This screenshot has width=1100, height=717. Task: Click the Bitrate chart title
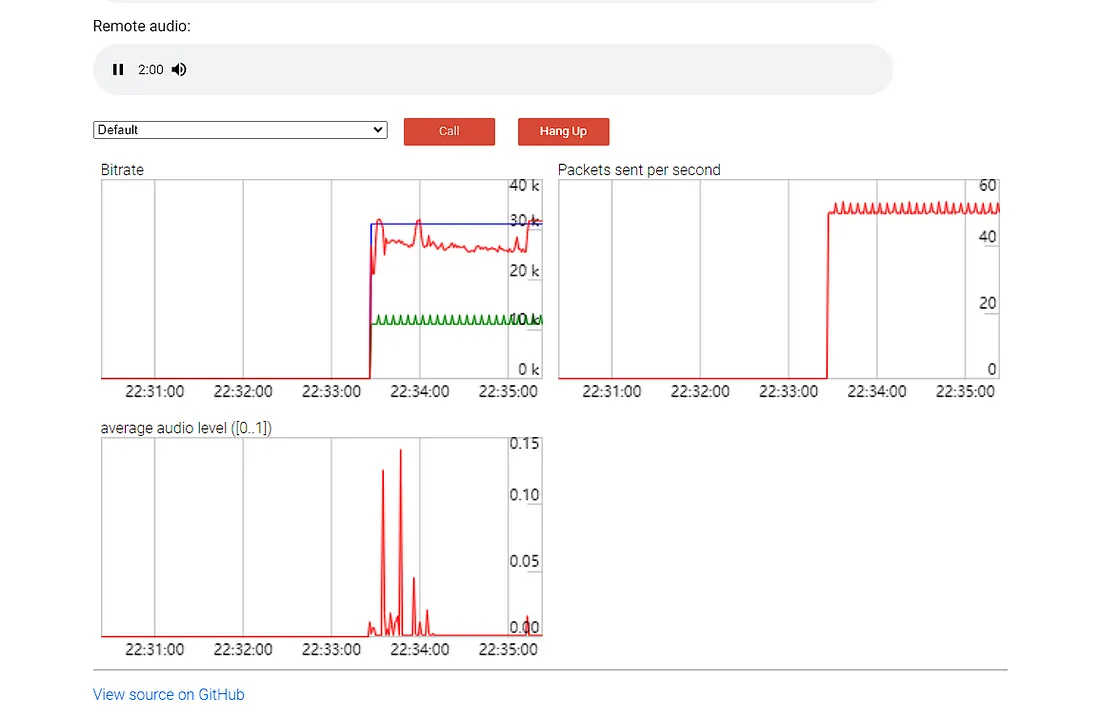(122, 170)
